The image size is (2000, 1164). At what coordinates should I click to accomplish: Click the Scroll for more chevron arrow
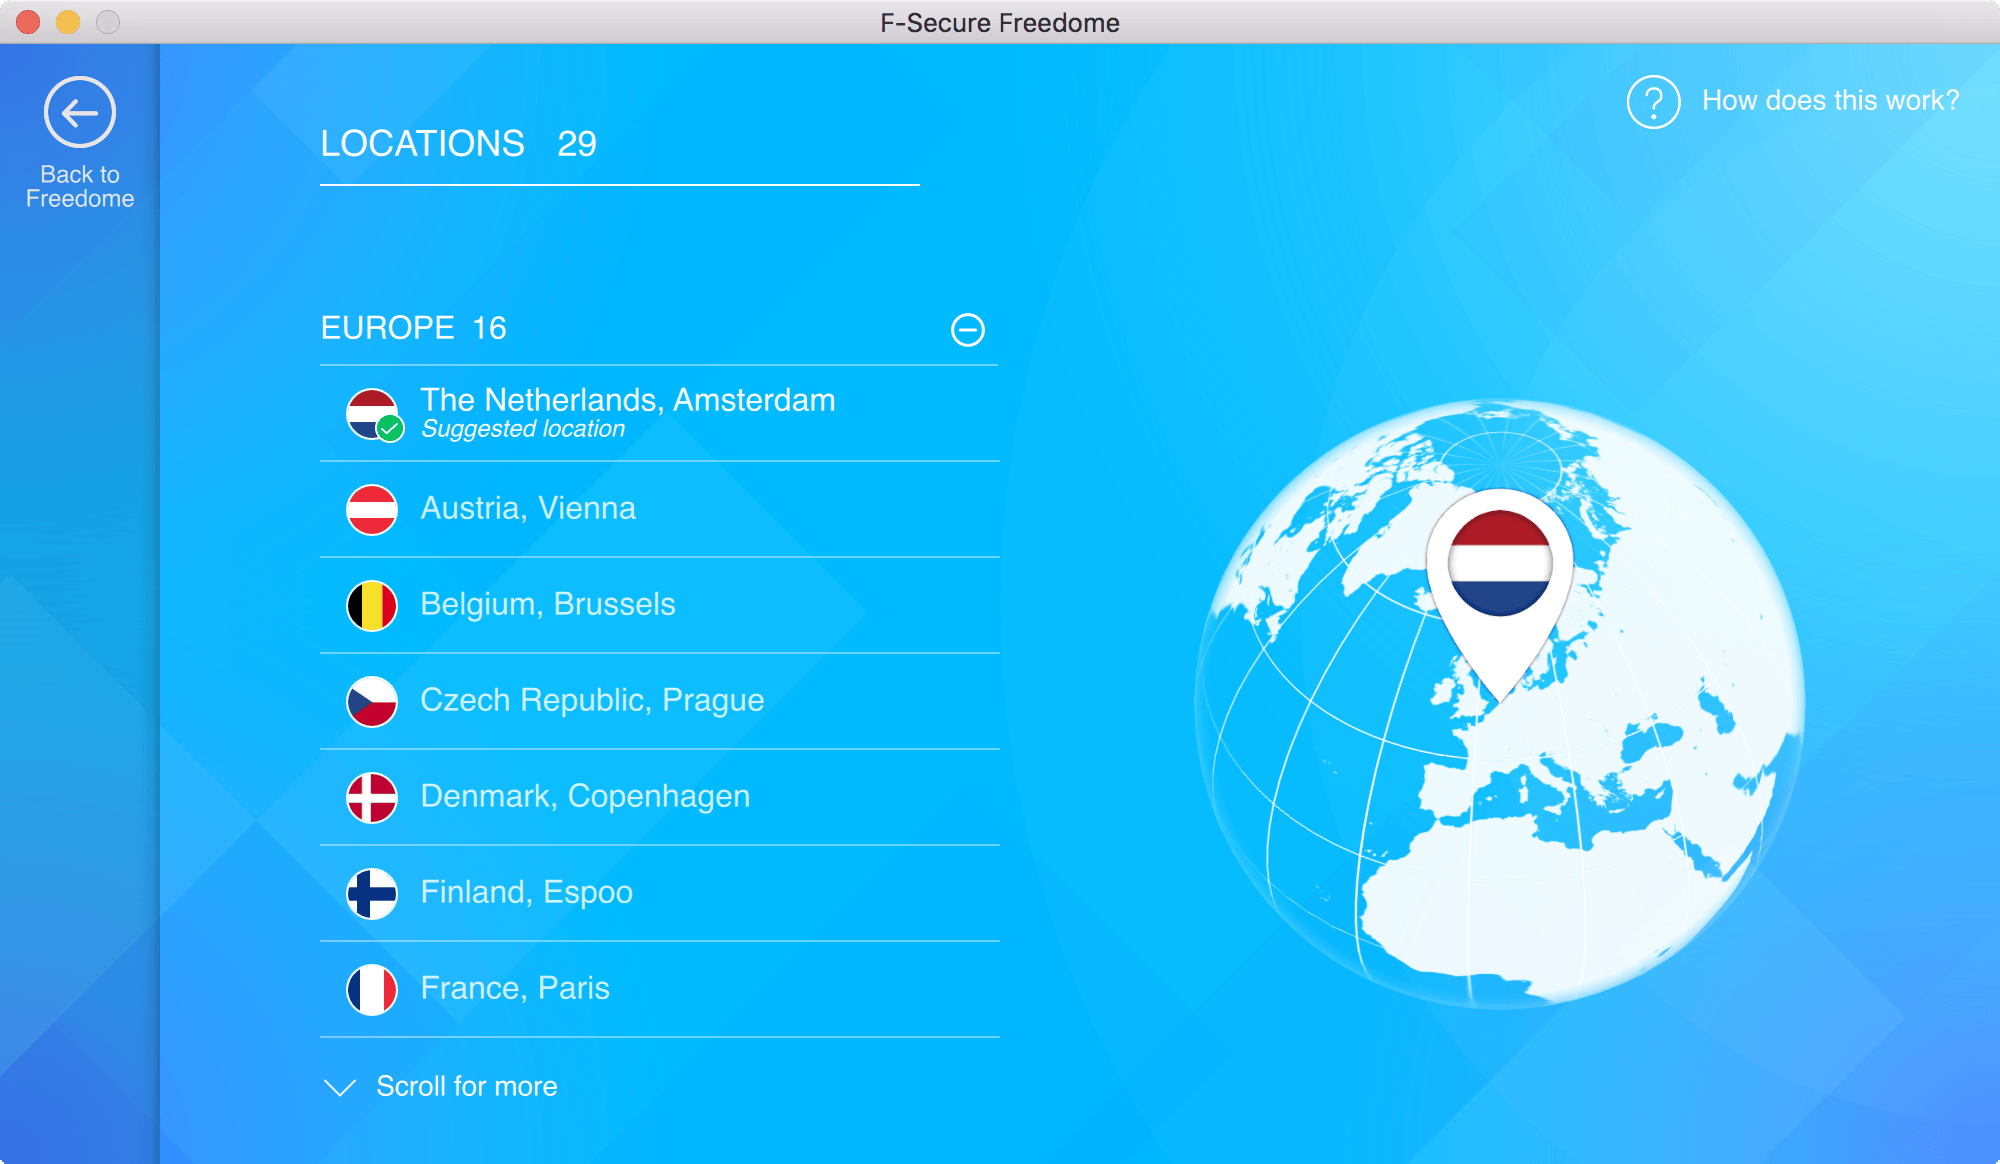(340, 1087)
